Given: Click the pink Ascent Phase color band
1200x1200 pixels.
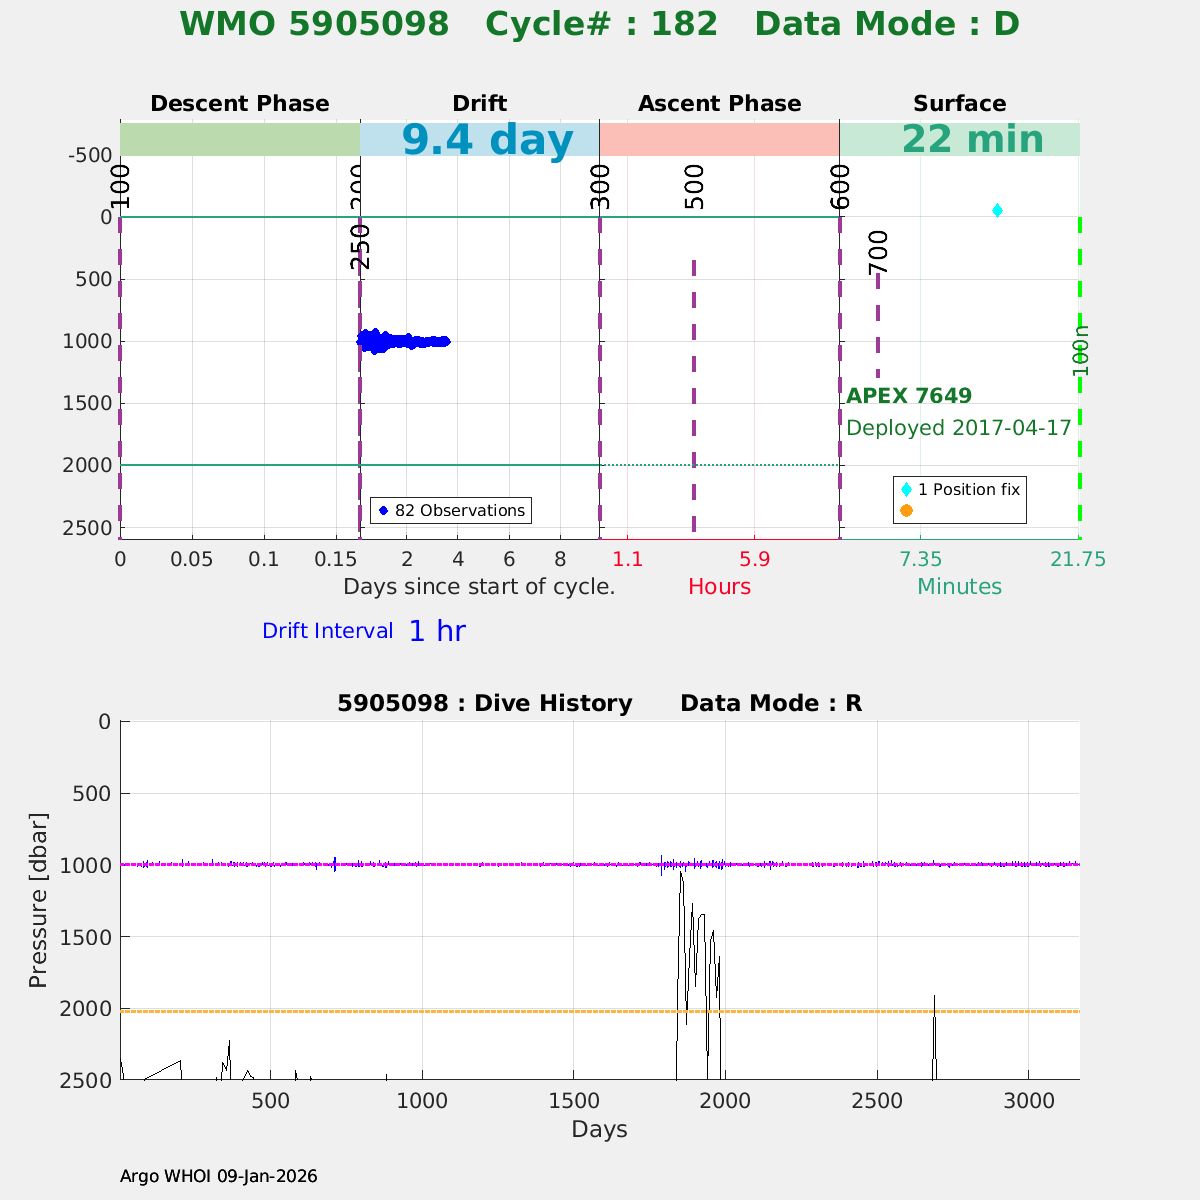Looking at the screenshot, I should [x=719, y=139].
